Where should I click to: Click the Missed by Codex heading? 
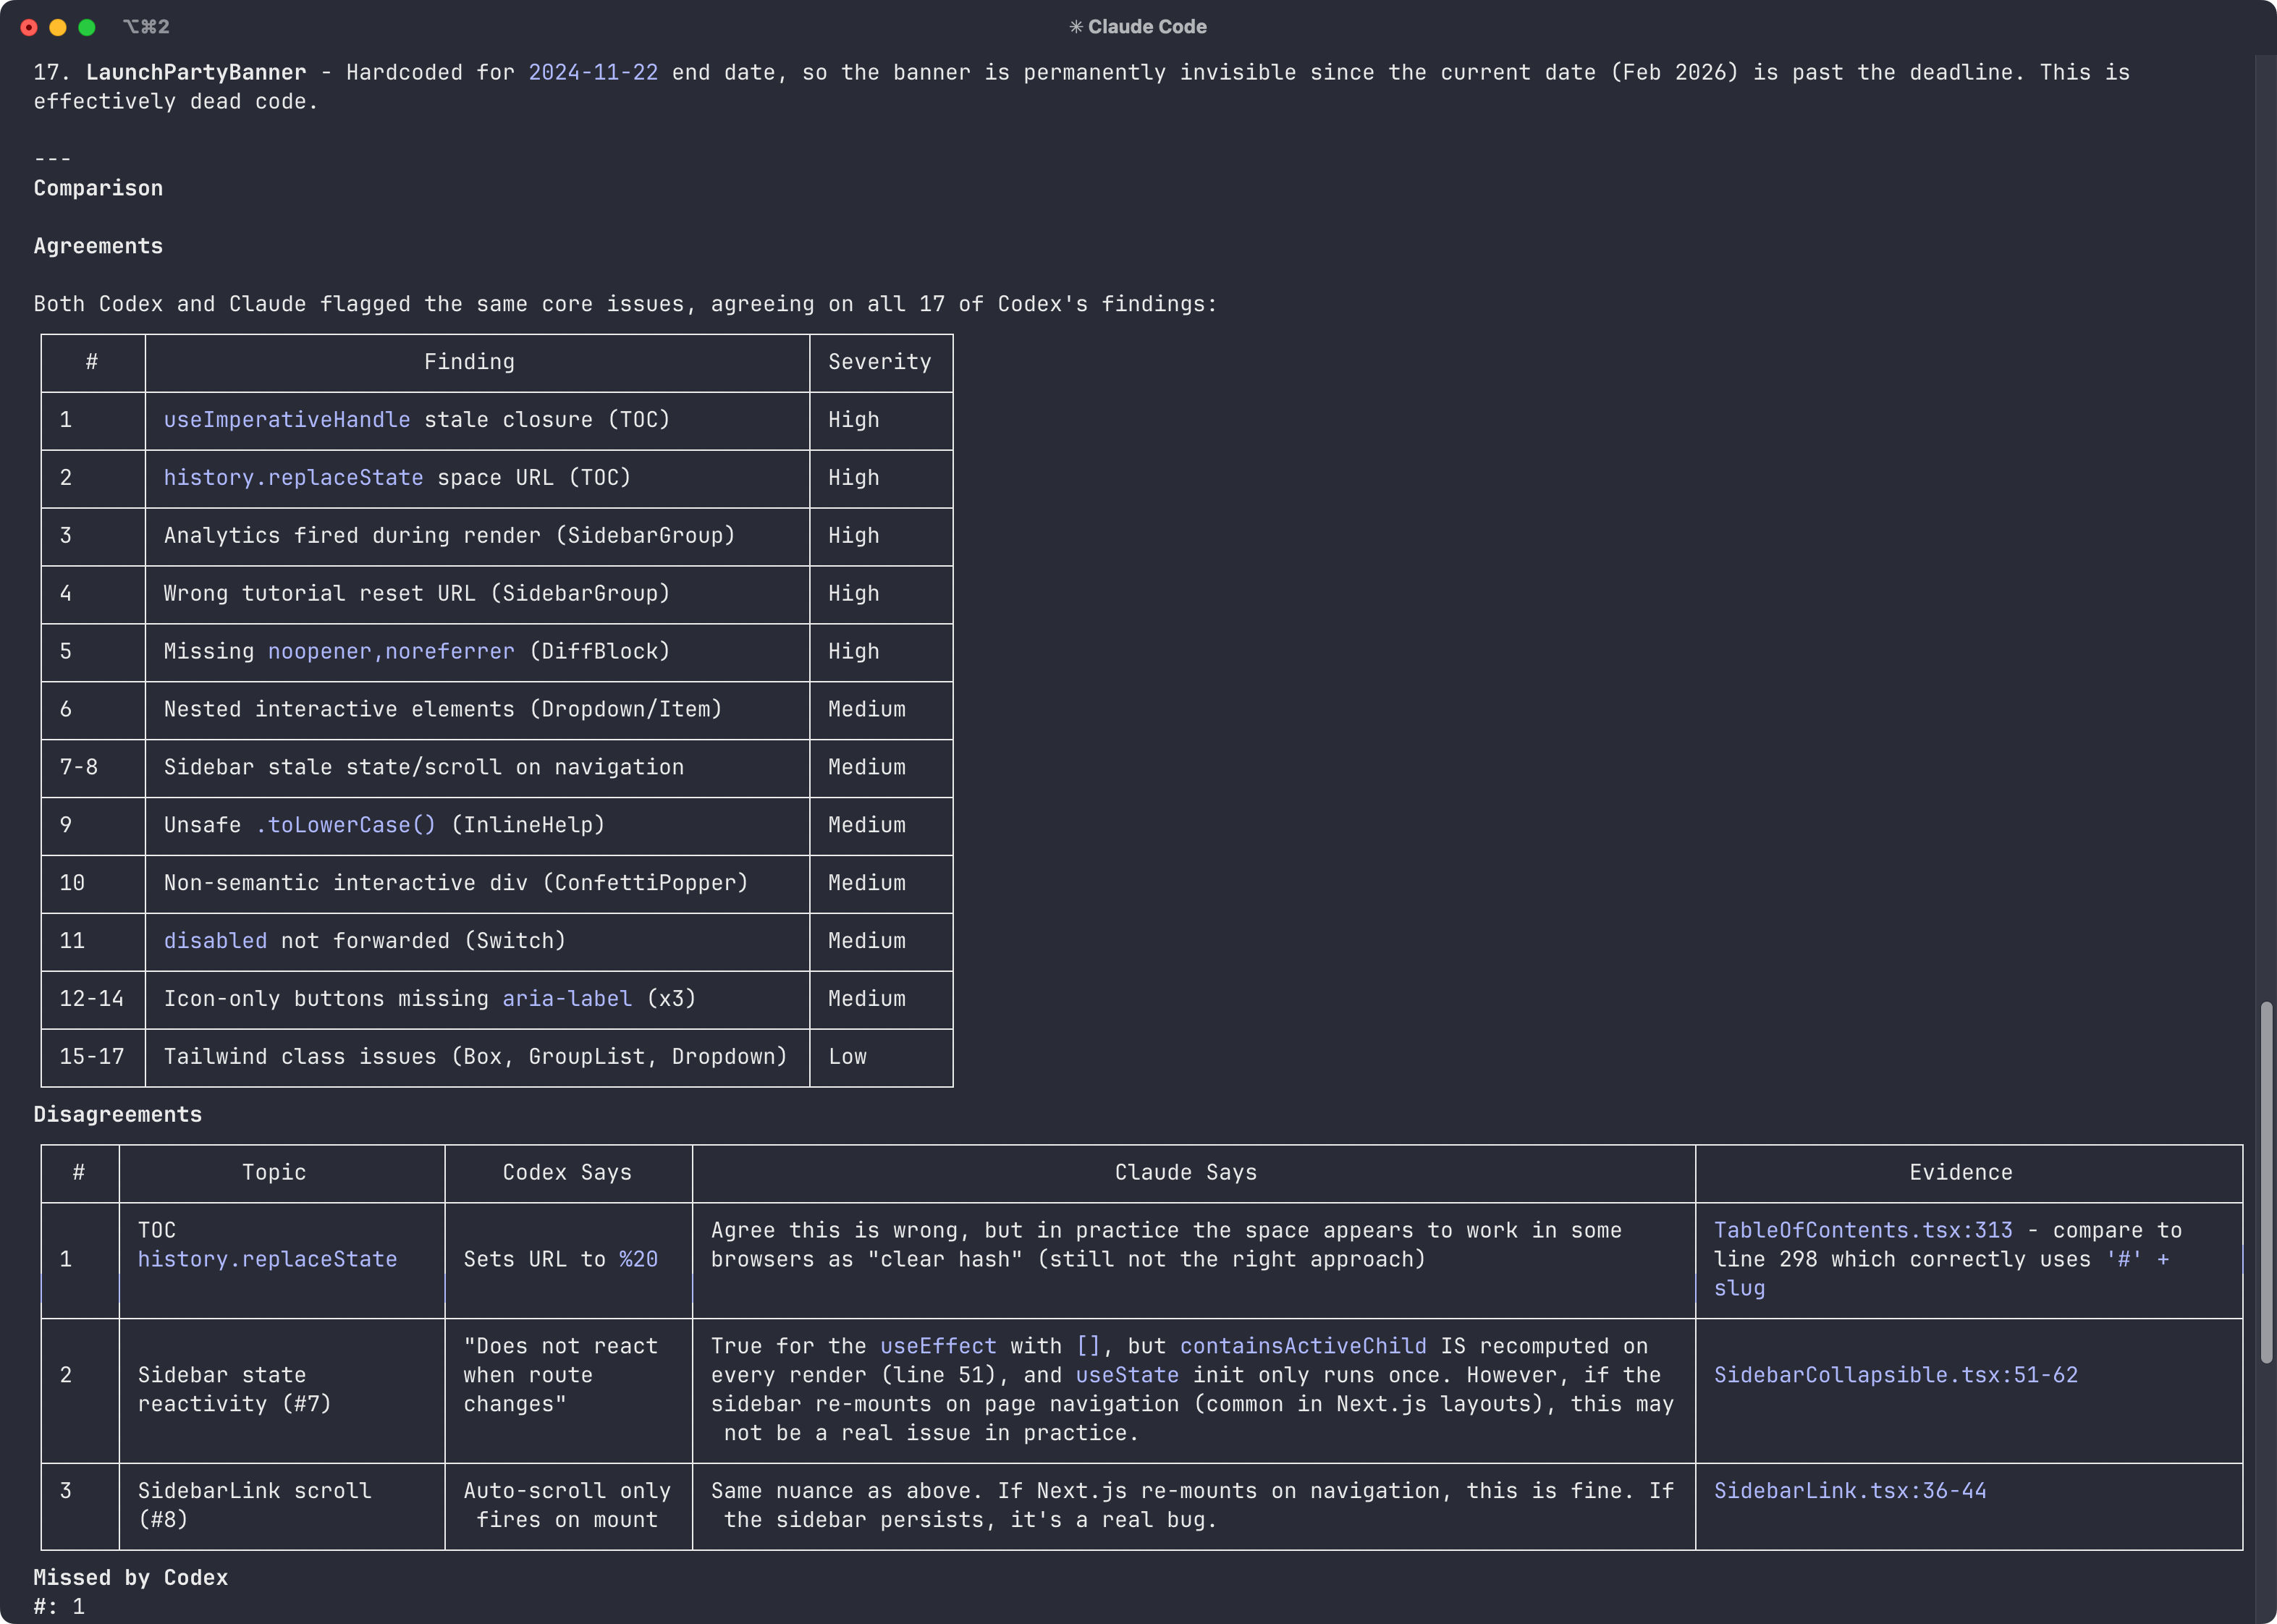coord(130,1577)
